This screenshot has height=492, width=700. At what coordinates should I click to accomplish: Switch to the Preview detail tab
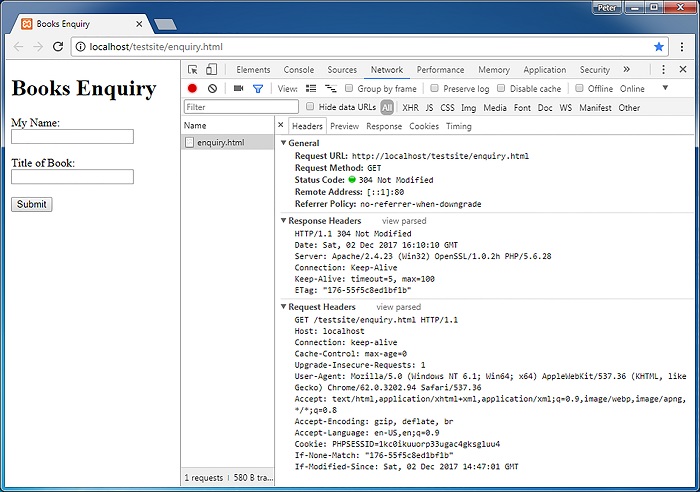tap(344, 126)
